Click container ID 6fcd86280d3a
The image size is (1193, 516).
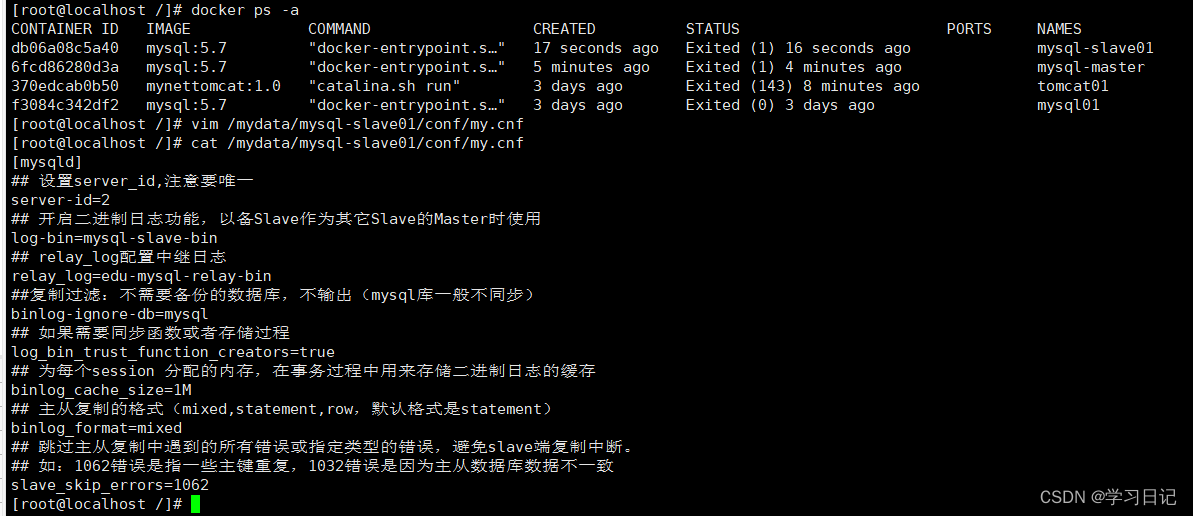click(x=64, y=67)
